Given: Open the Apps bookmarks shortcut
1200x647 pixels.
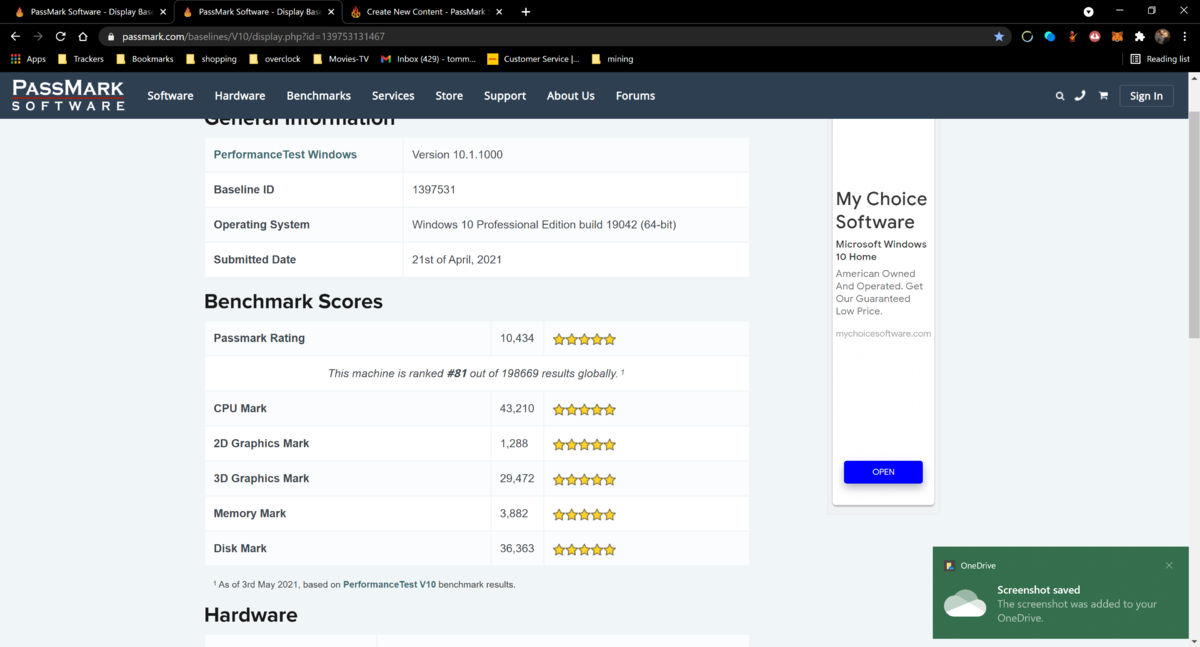Looking at the screenshot, I should point(28,59).
